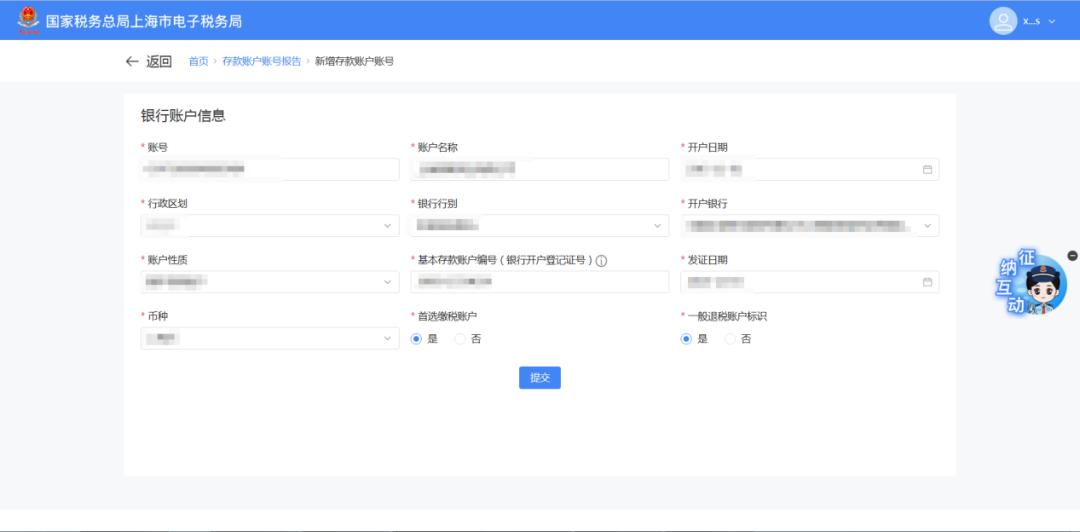Click the back arrow icon
Image resolution: width=1080 pixels, height=532 pixels.
[132, 61]
